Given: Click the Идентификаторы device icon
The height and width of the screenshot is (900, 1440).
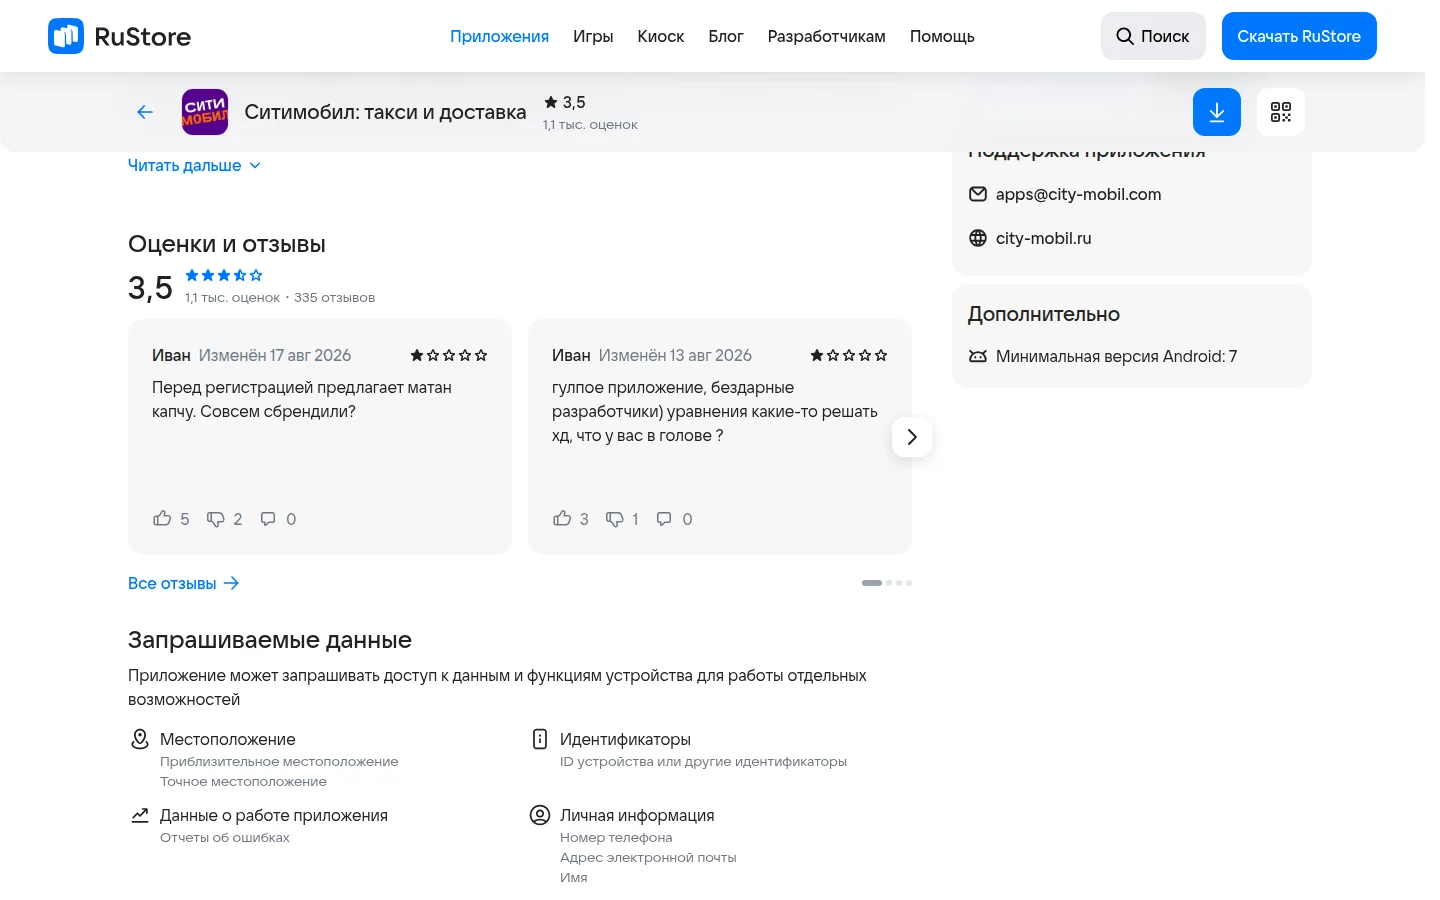Looking at the screenshot, I should click(x=540, y=739).
